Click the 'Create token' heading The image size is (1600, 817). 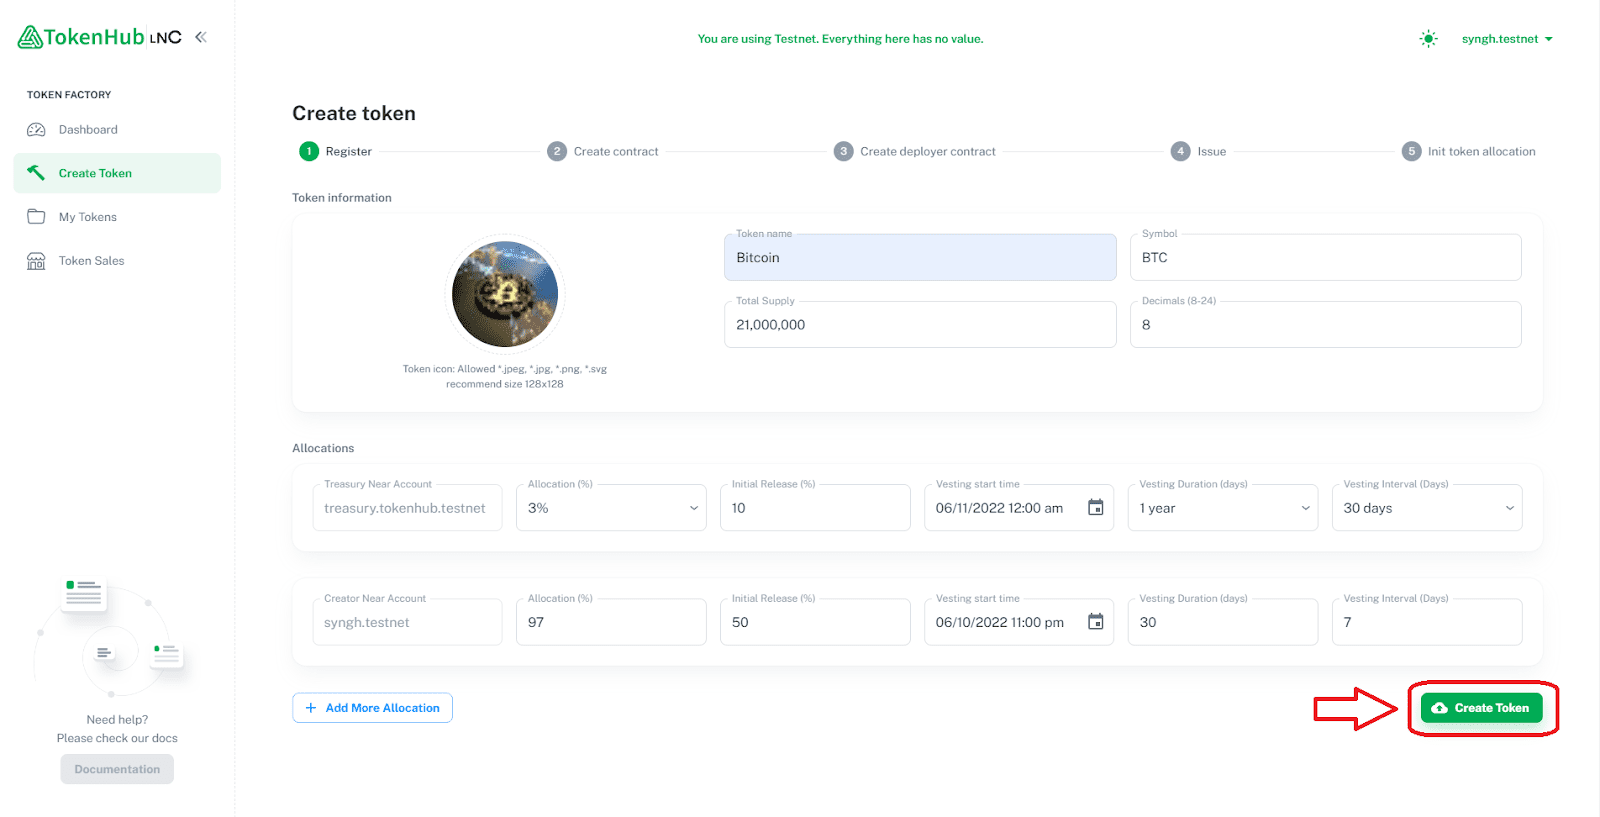coord(354,113)
